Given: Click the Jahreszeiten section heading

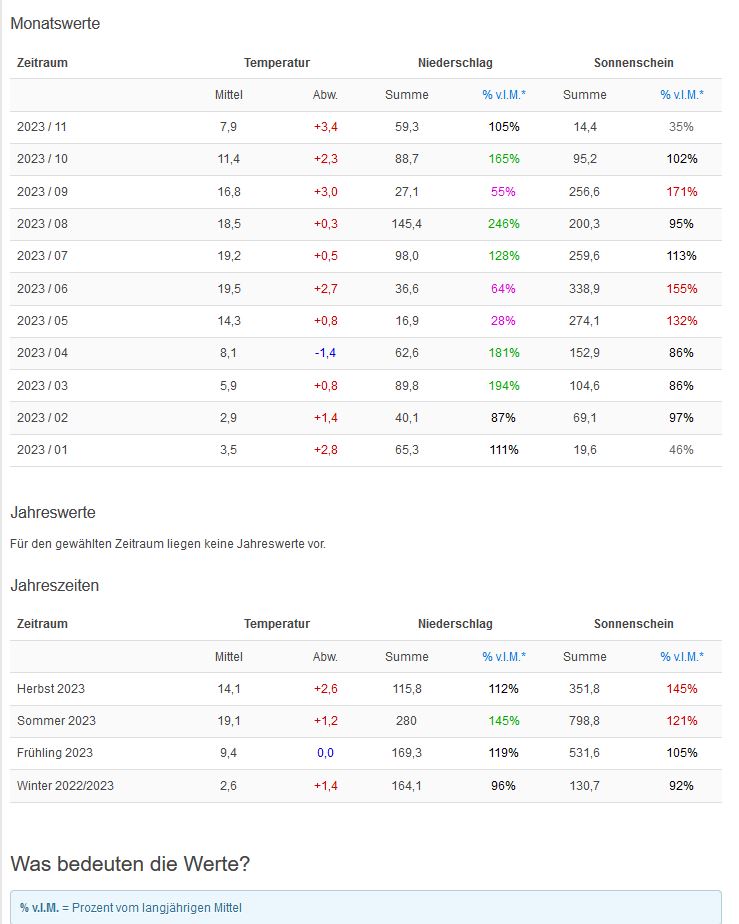Looking at the screenshot, I should pyautogui.click(x=55, y=586).
